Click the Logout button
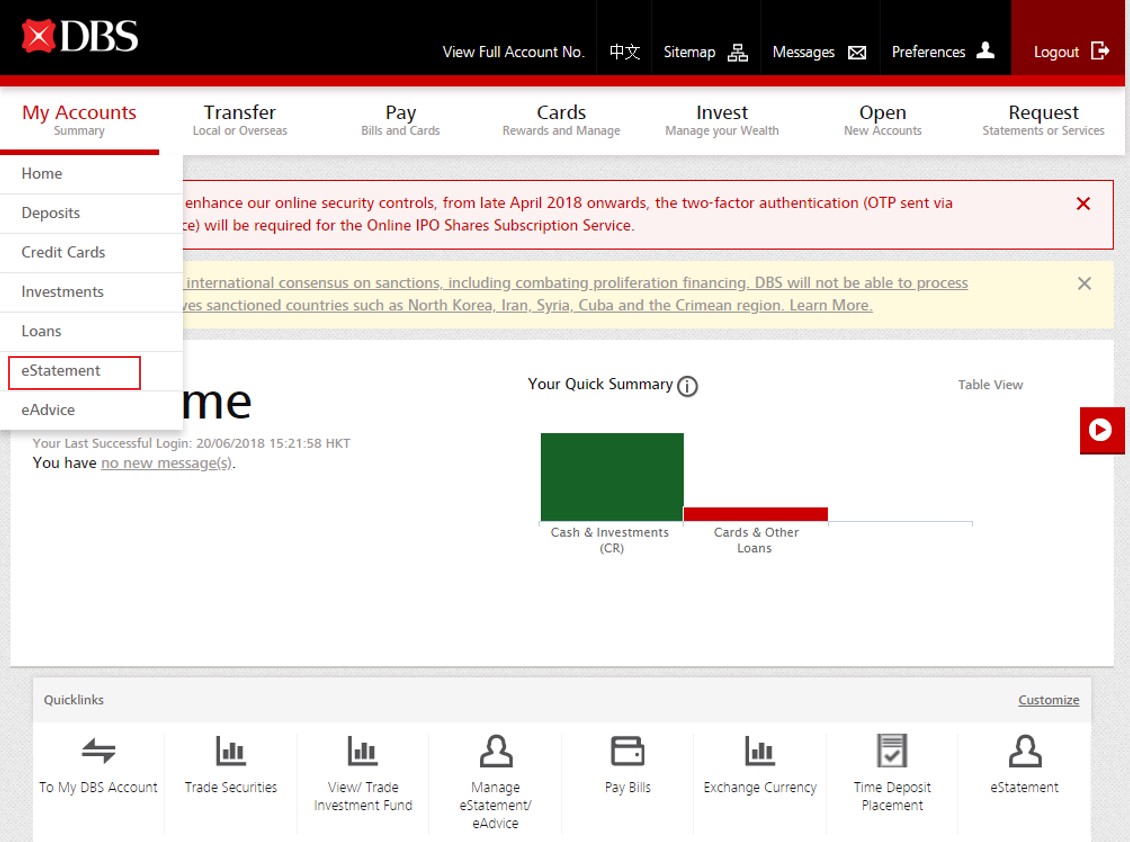This screenshot has height=842, width=1130. coord(1071,51)
